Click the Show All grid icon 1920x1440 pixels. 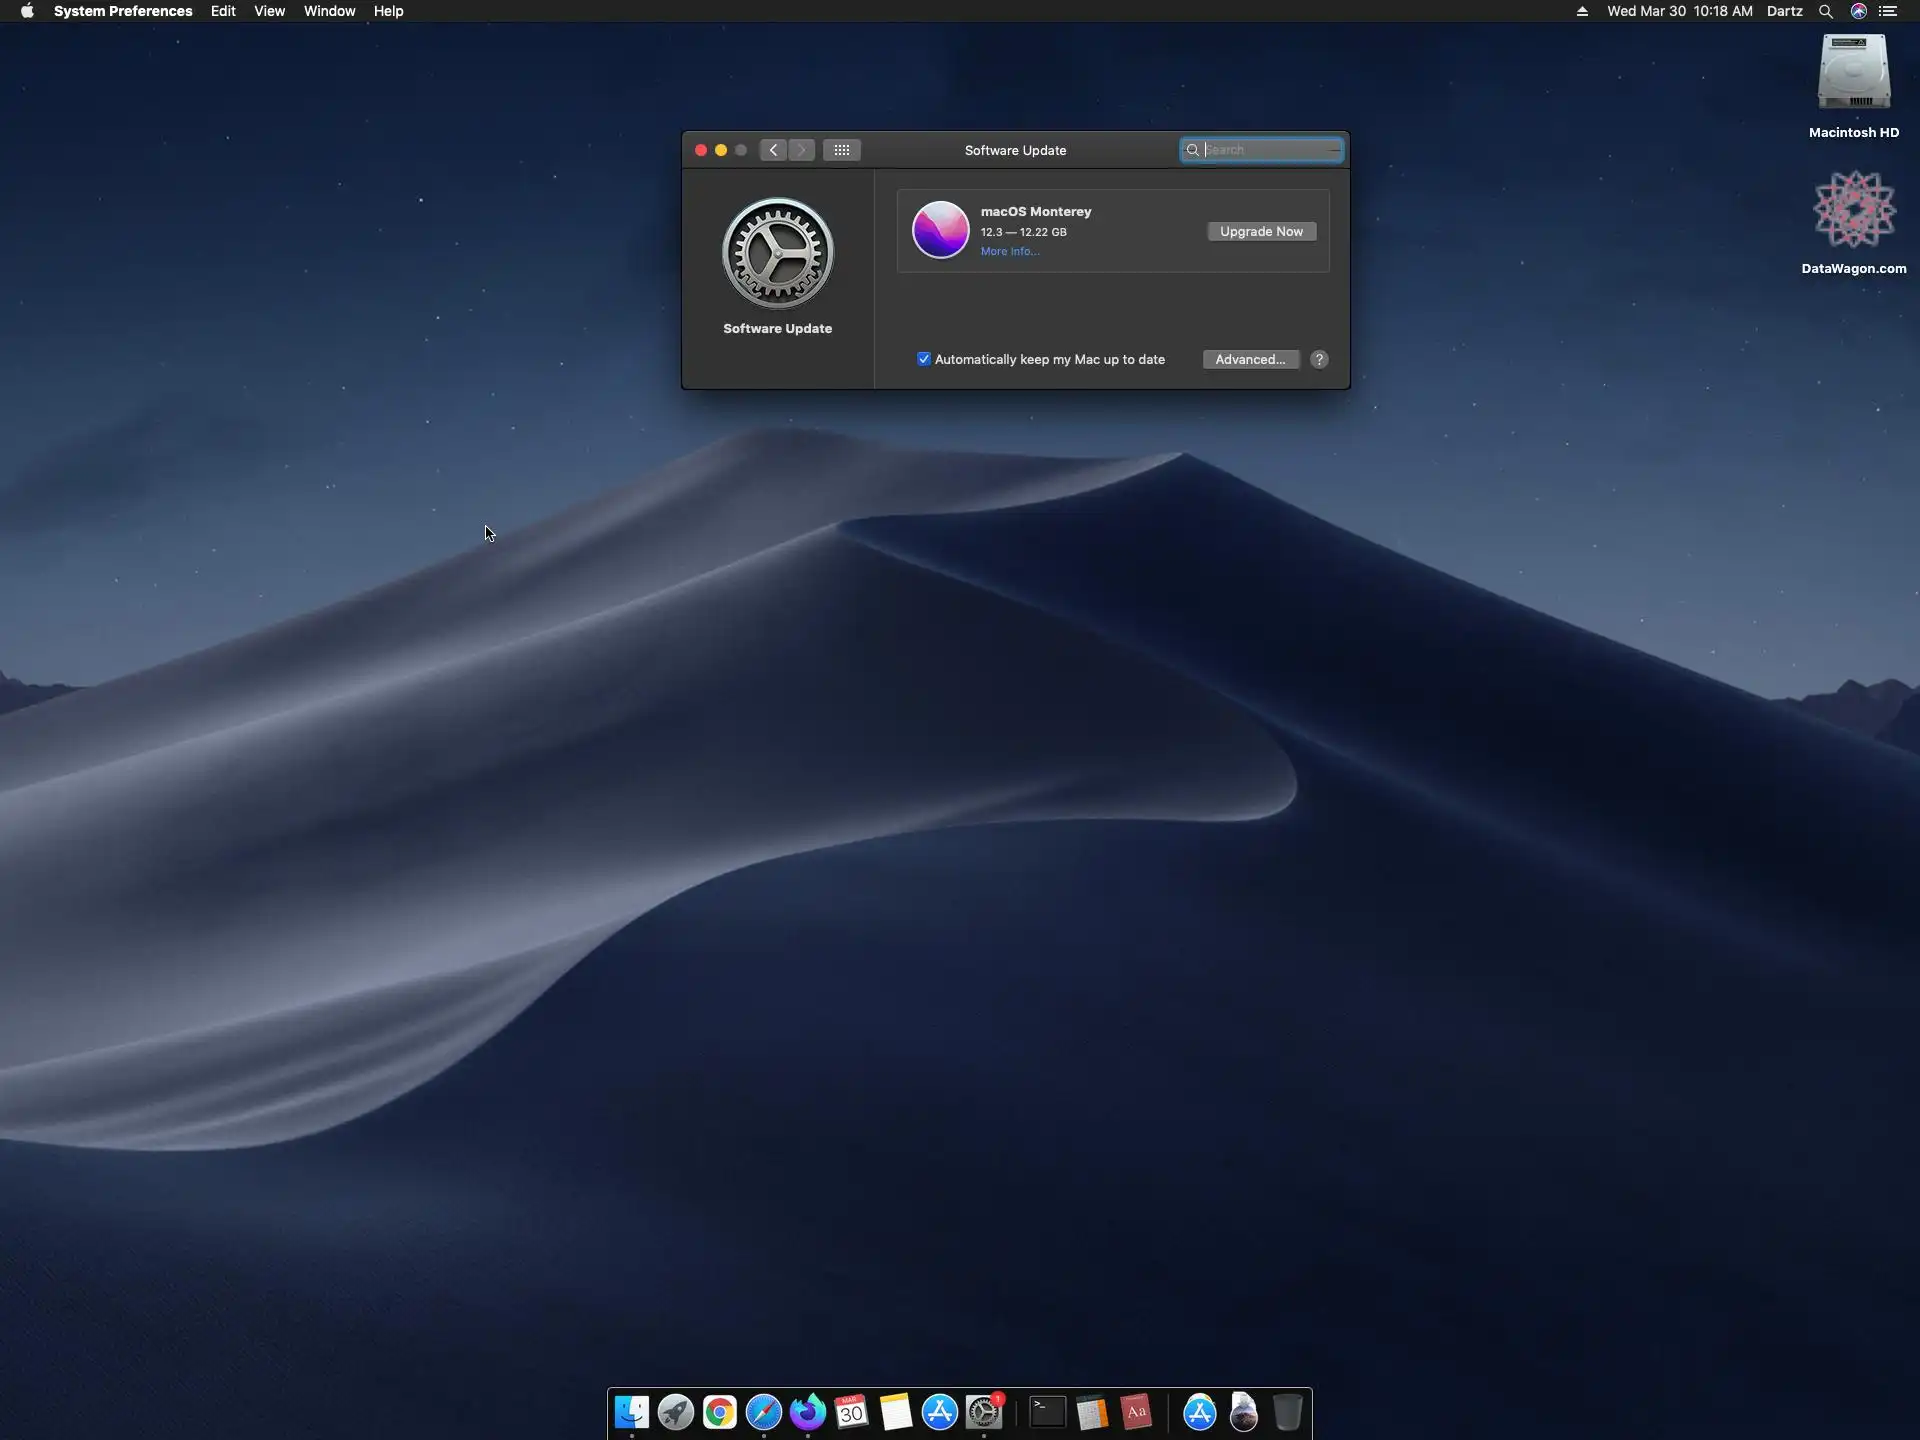point(841,150)
